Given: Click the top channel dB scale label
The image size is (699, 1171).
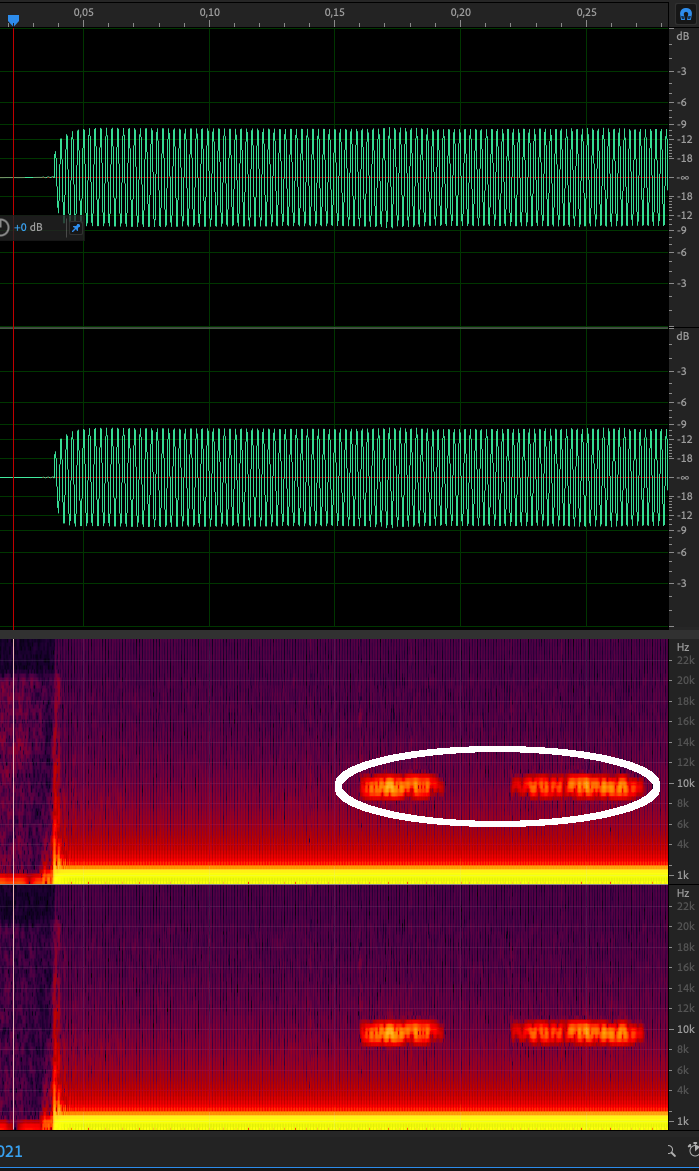Looking at the screenshot, I should tap(682, 36).
